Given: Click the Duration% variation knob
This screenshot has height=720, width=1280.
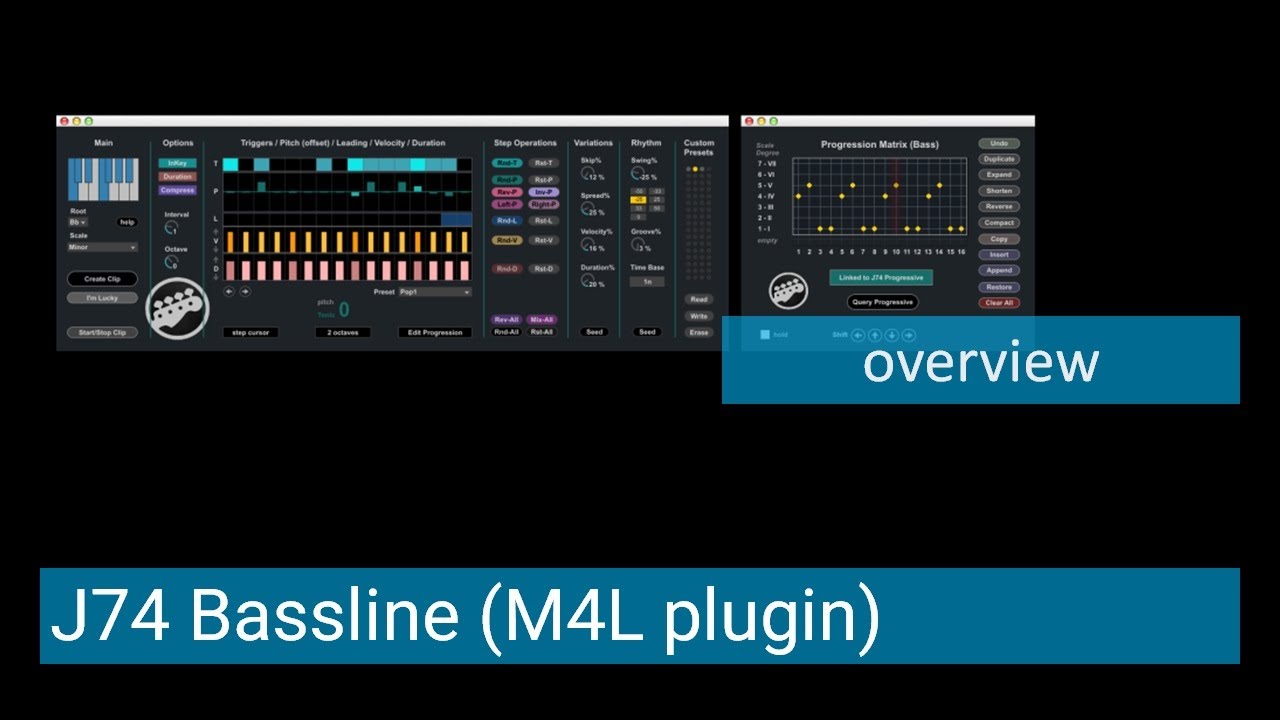Looking at the screenshot, I should [x=587, y=280].
